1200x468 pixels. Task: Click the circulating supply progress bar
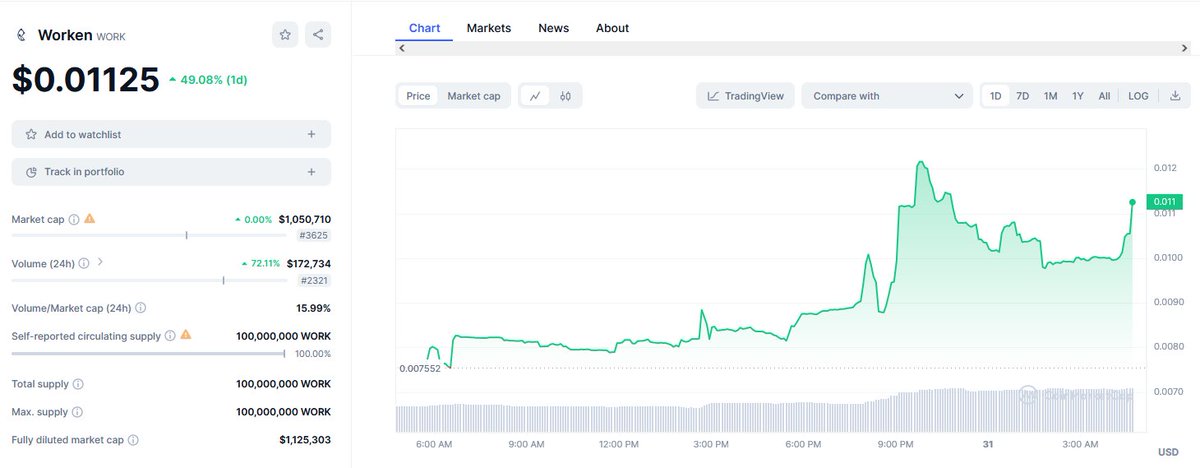[x=148, y=353]
